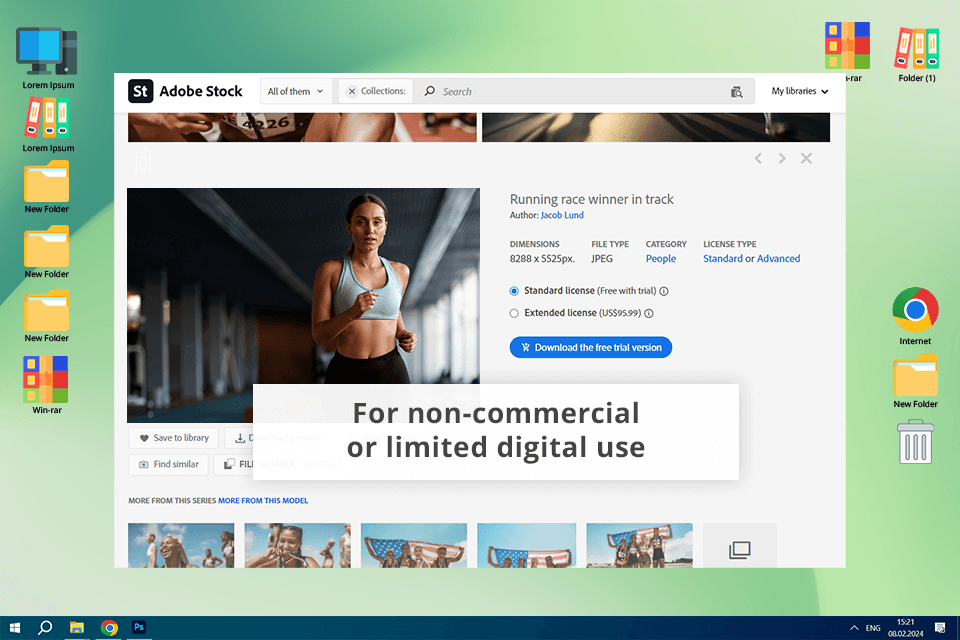The width and height of the screenshot is (960, 640).
Task: Click the ENG language indicator
Action: pos(873,628)
